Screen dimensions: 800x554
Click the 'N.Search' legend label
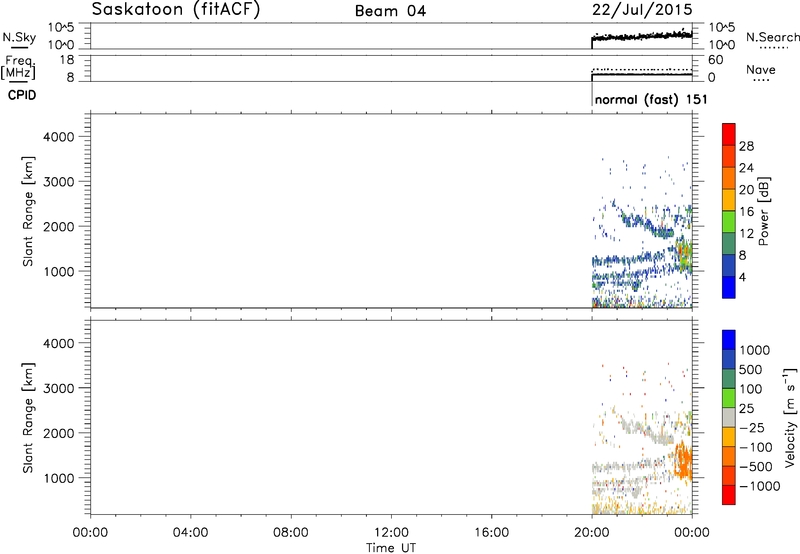(772, 37)
